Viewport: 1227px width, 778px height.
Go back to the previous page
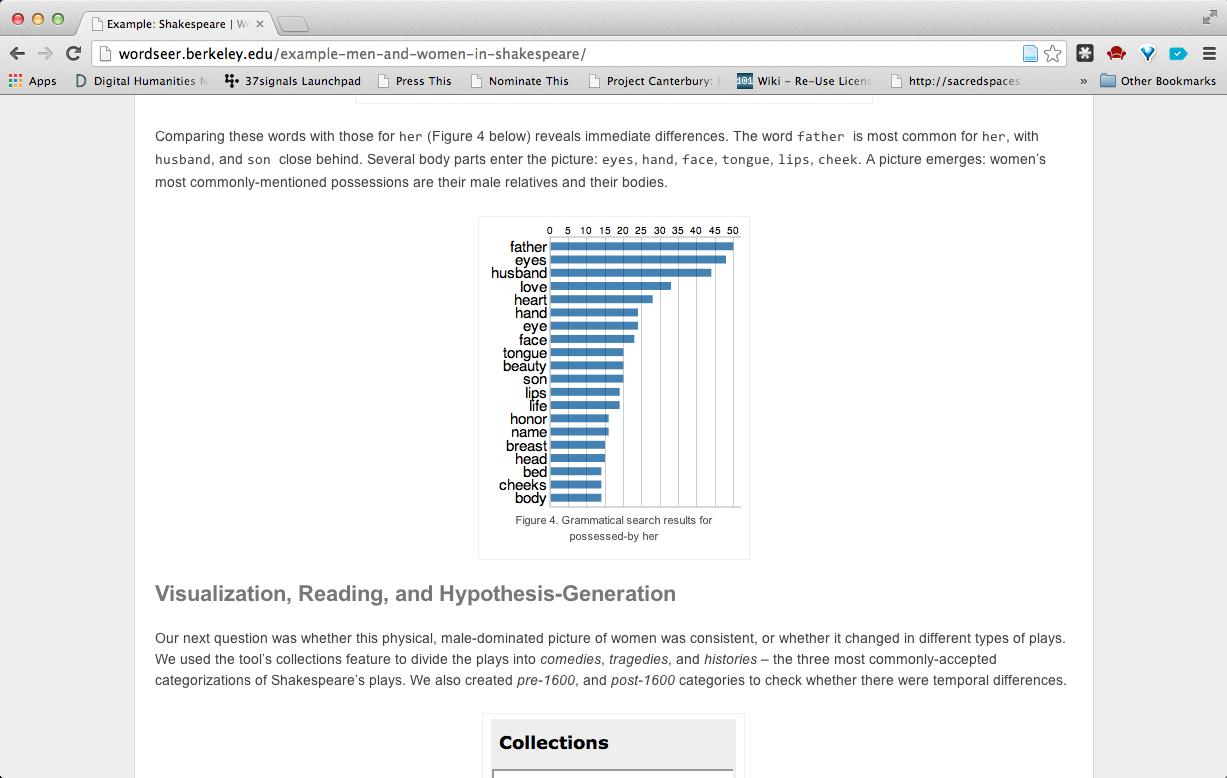[17, 54]
